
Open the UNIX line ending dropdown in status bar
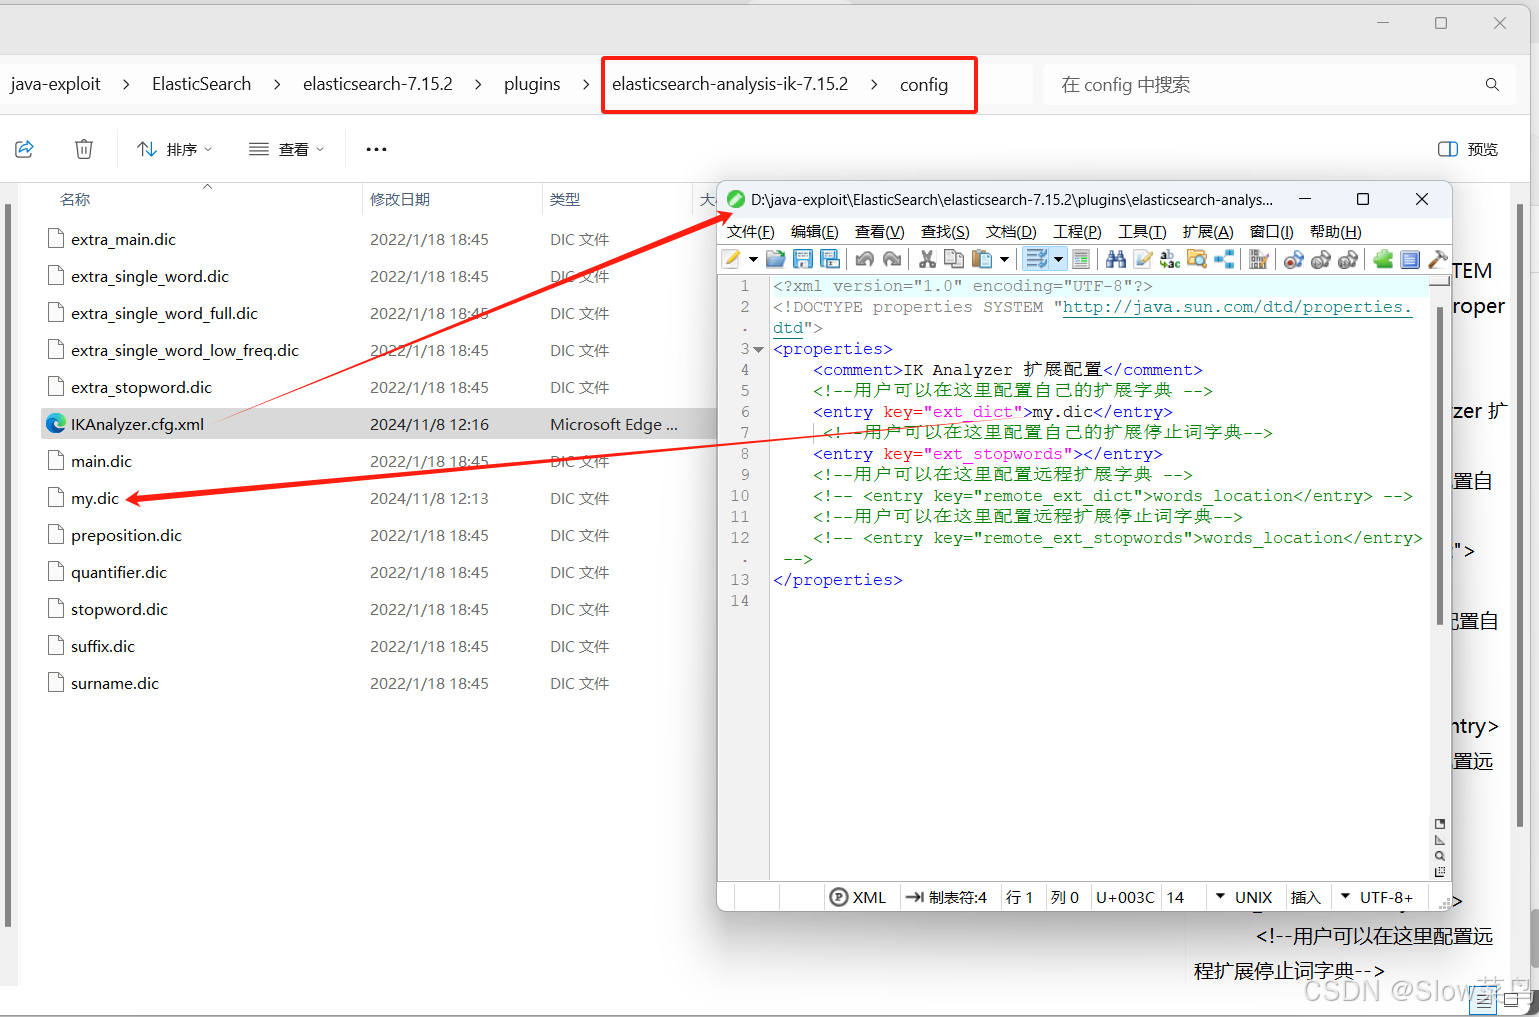click(x=1244, y=897)
